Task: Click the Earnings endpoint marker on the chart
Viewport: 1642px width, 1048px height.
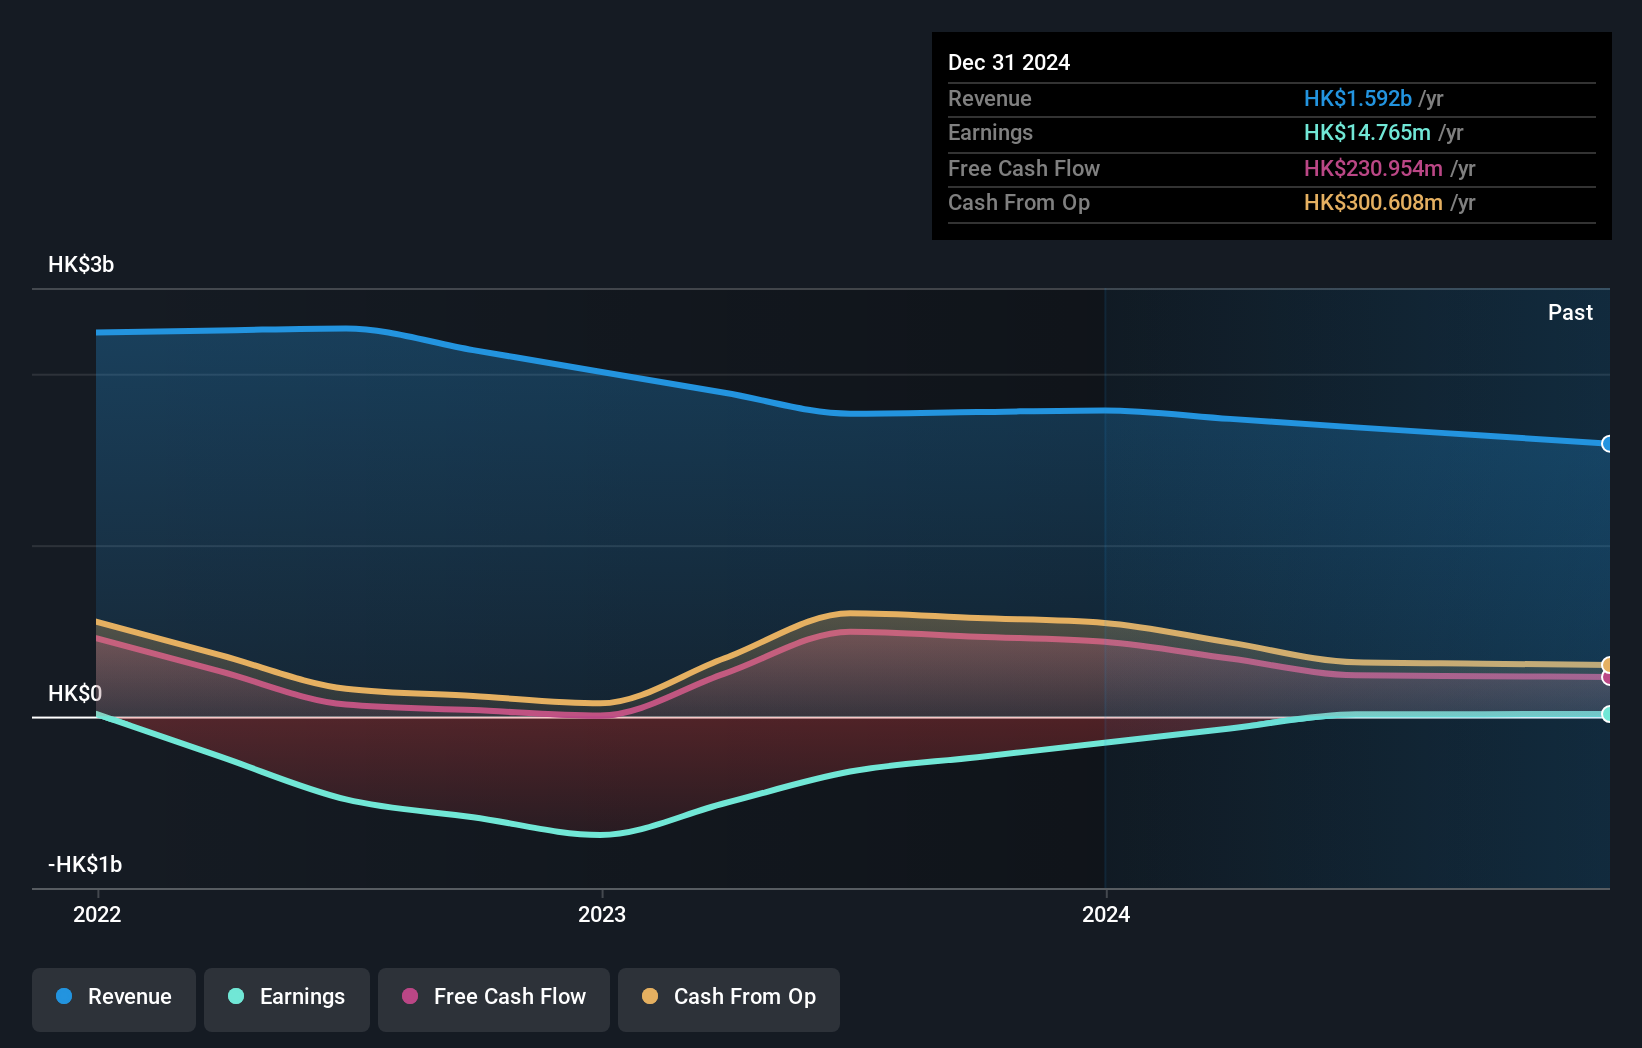Action: click(x=1607, y=714)
